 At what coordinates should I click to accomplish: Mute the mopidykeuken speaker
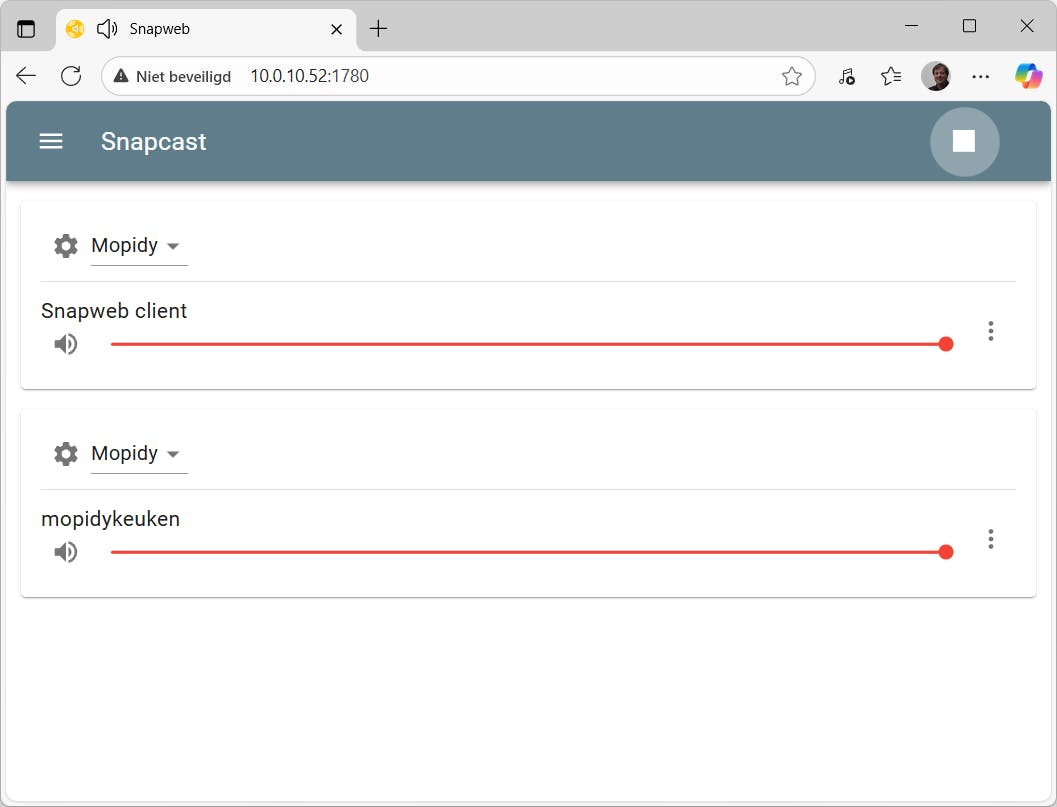66,552
